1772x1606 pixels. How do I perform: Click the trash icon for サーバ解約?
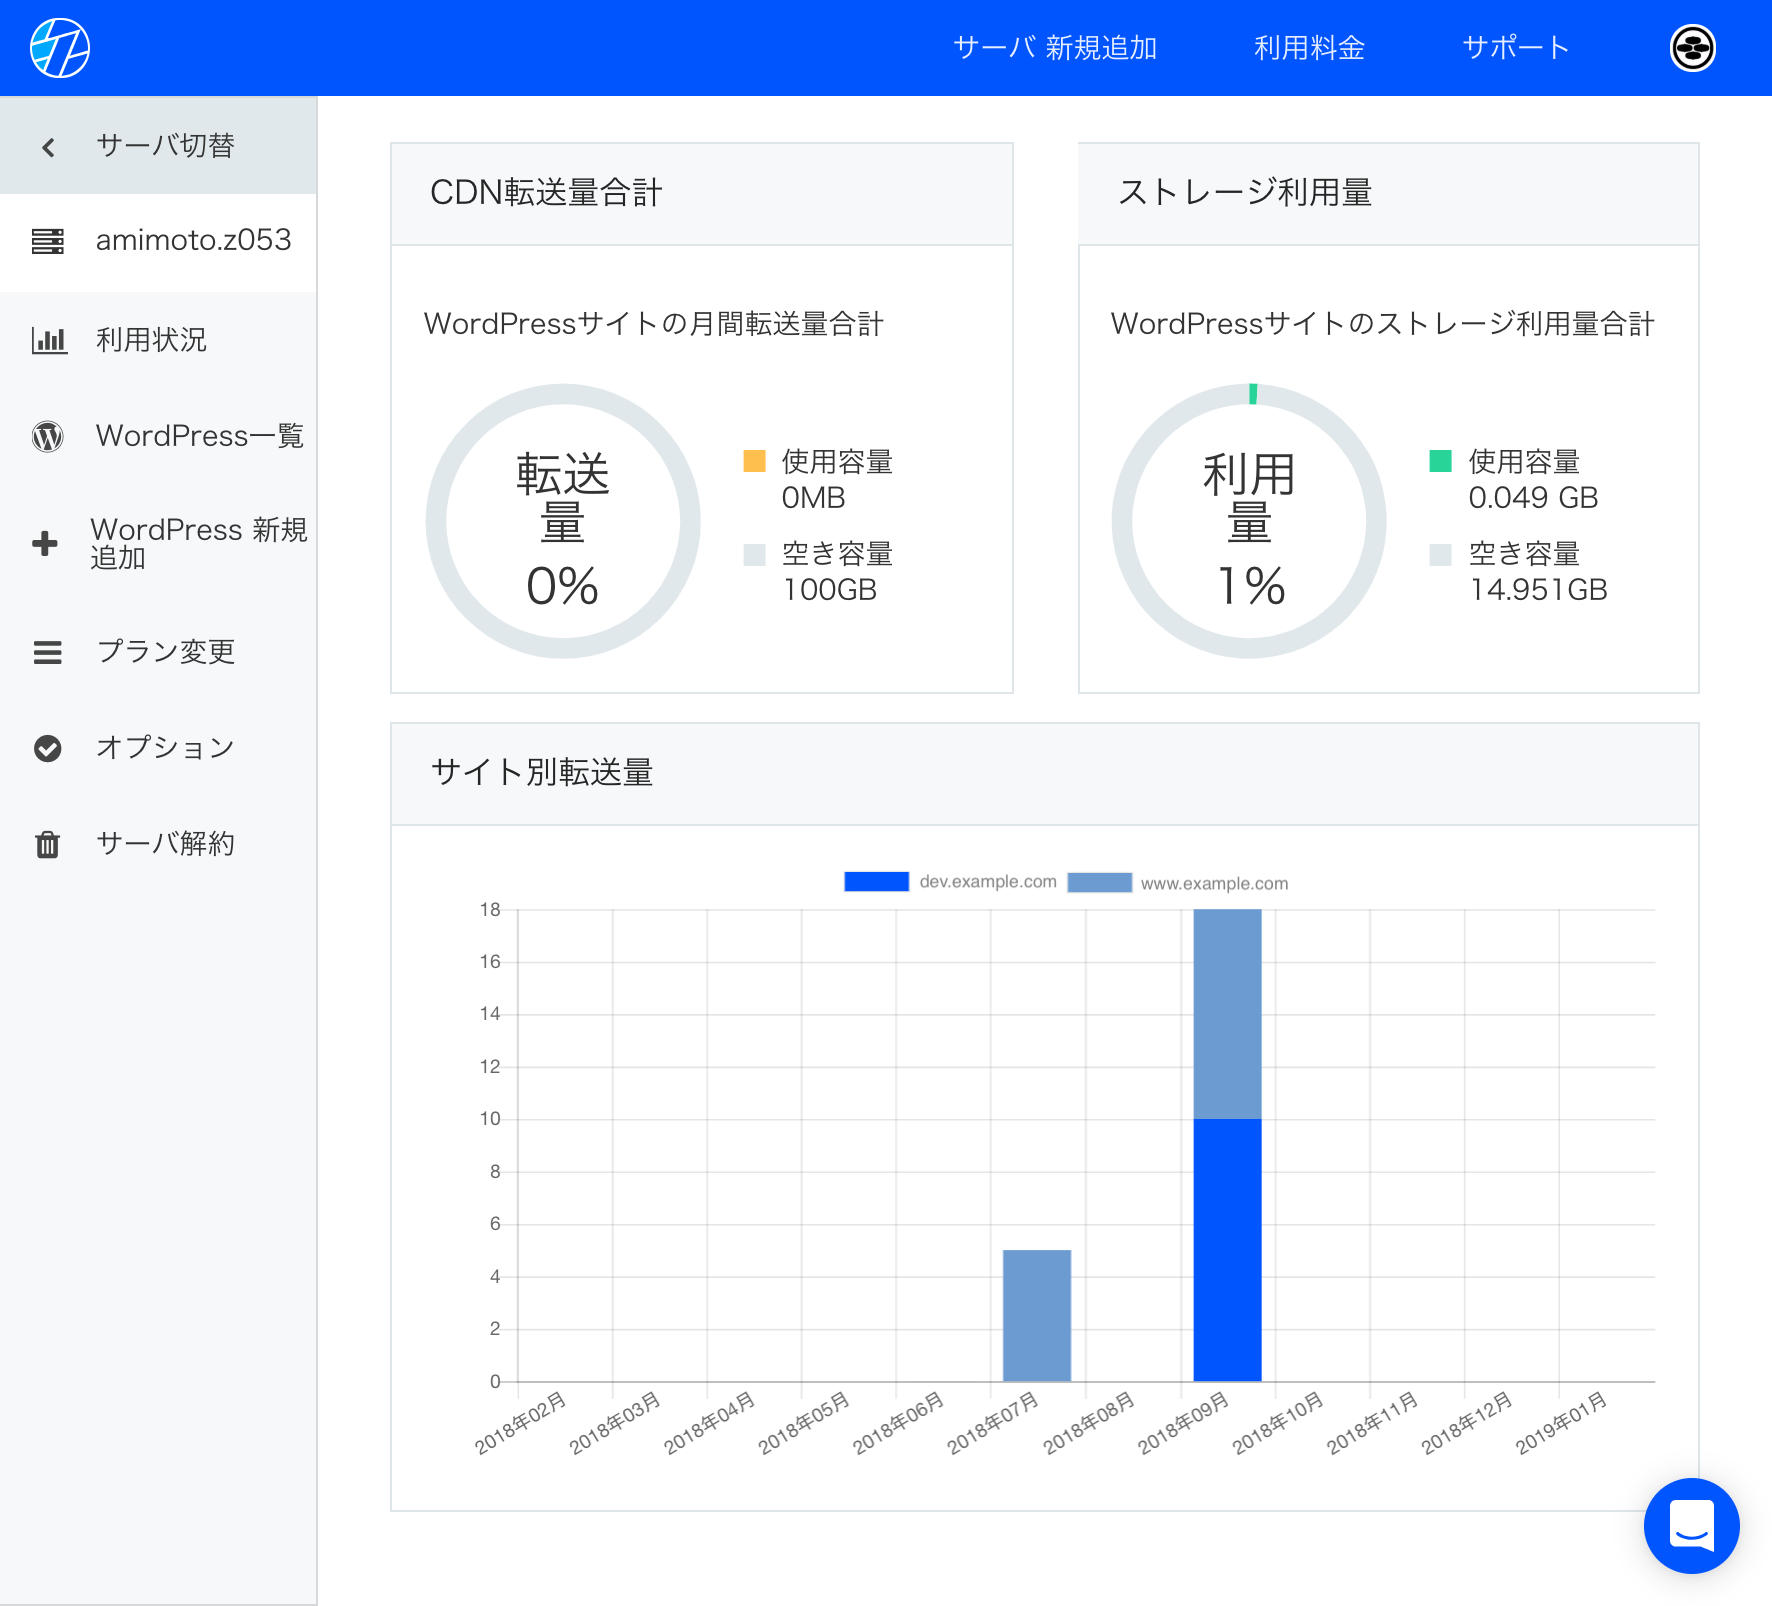pos(48,845)
